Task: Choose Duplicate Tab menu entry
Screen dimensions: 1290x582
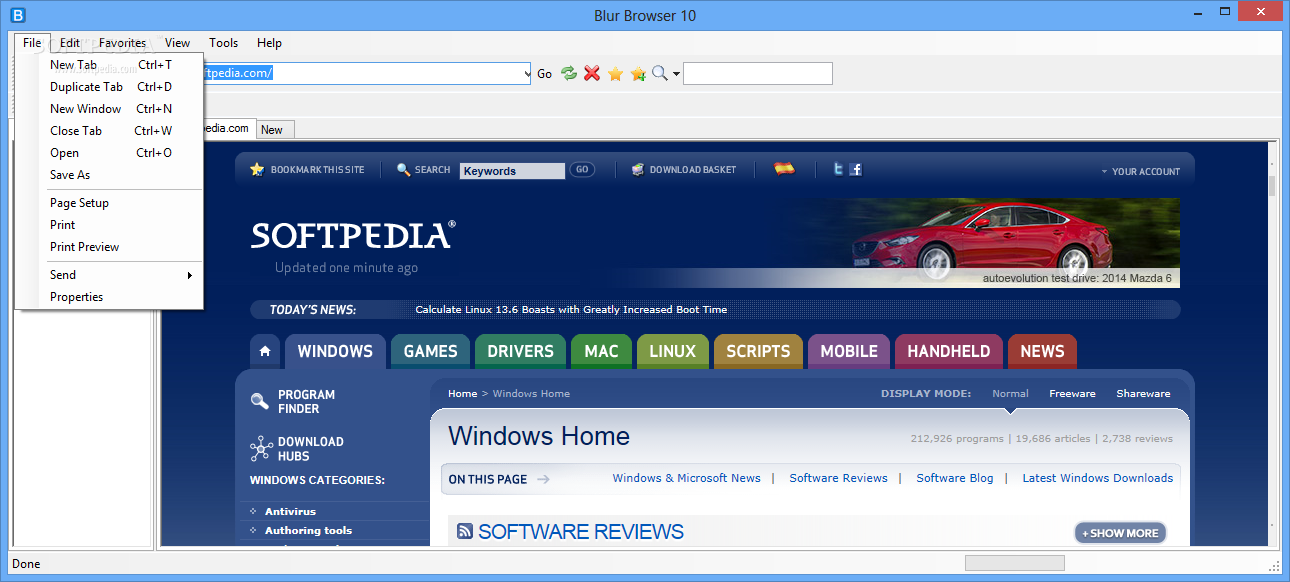Action: tap(110, 87)
